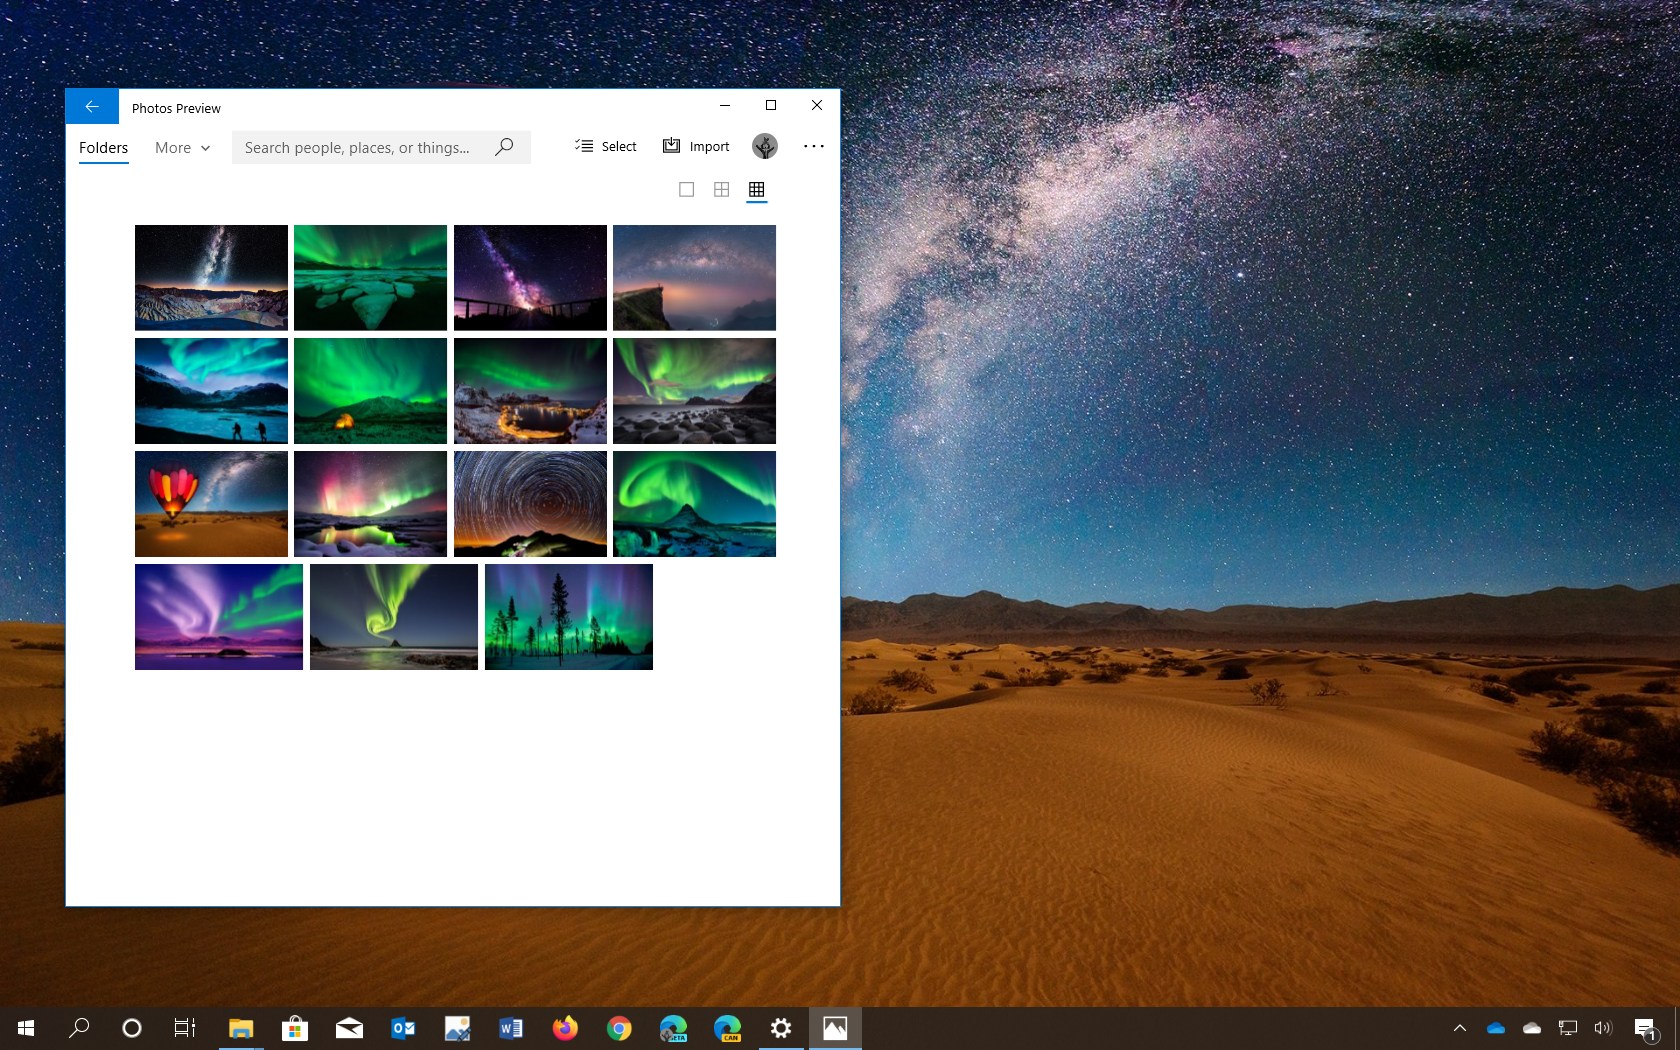This screenshot has width=1680, height=1050.
Task: Open the Windows Start menu
Action: tap(26, 1028)
